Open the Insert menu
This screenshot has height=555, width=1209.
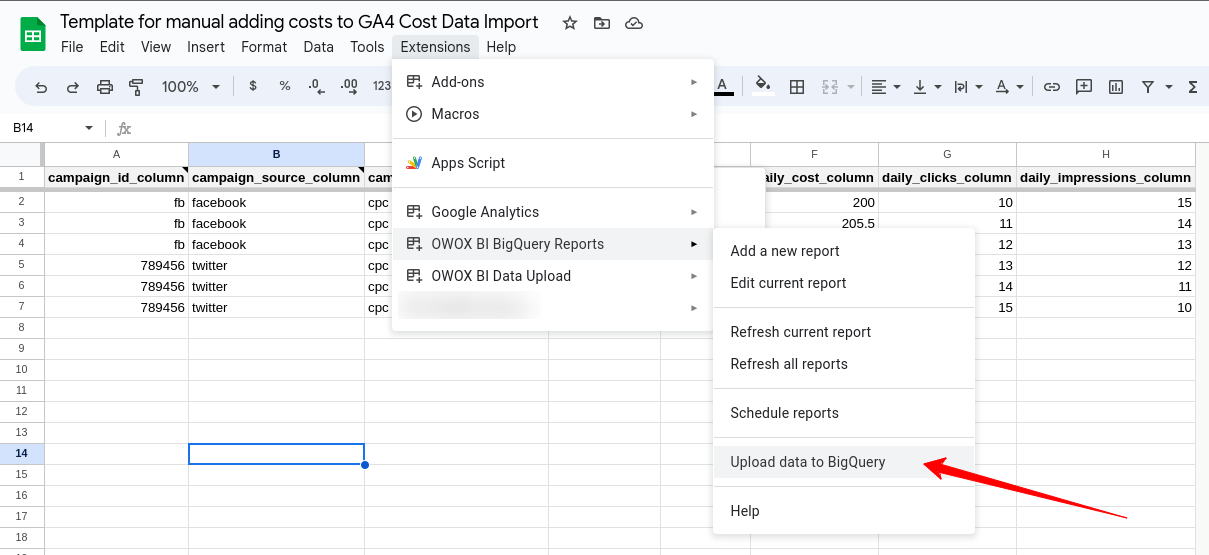(206, 47)
